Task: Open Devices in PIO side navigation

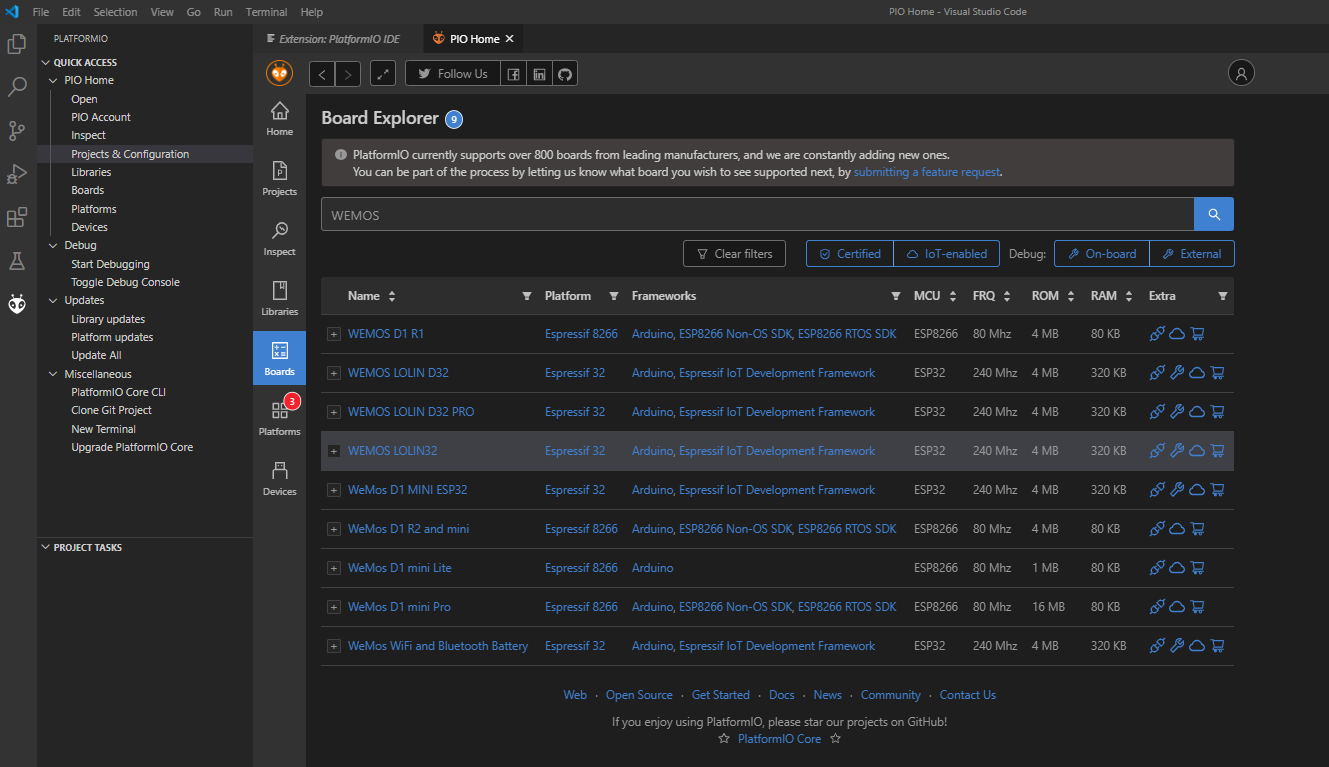Action: point(280,478)
